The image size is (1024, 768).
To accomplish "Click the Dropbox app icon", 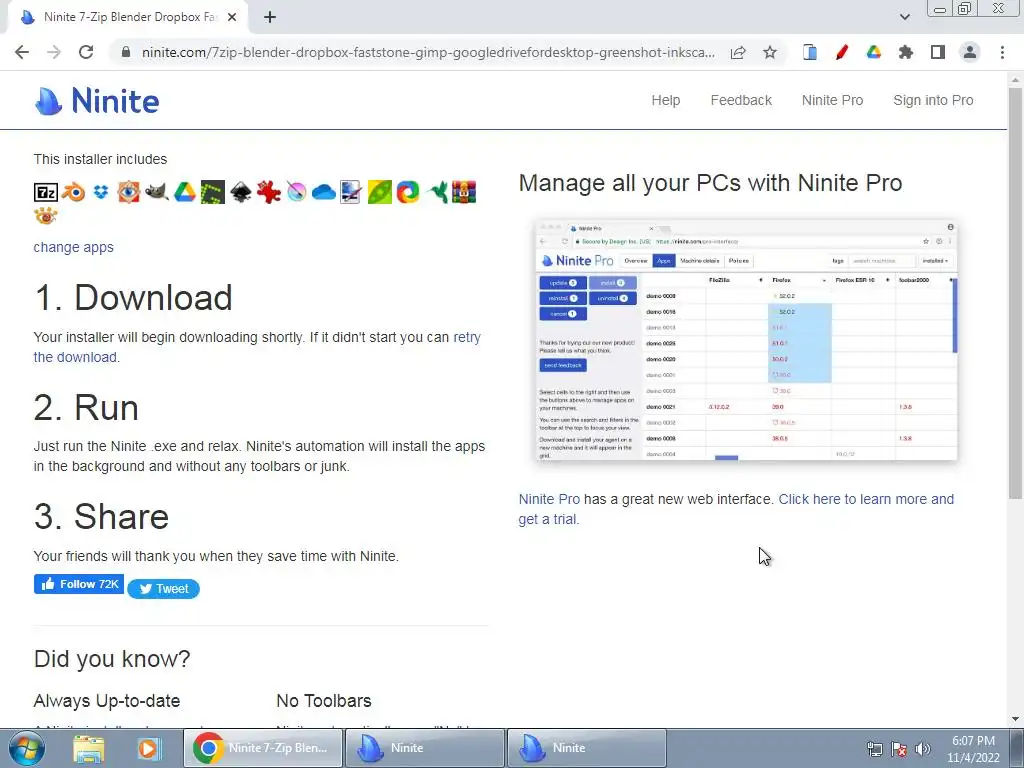I will [101, 192].
